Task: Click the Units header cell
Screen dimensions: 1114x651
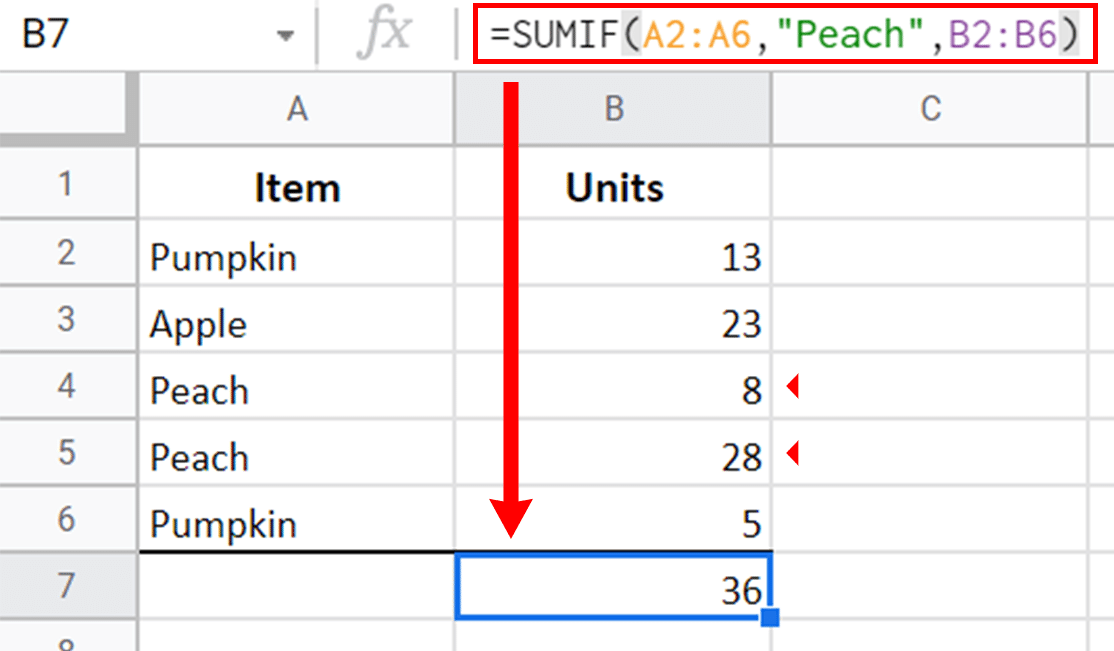Action: 613,188
